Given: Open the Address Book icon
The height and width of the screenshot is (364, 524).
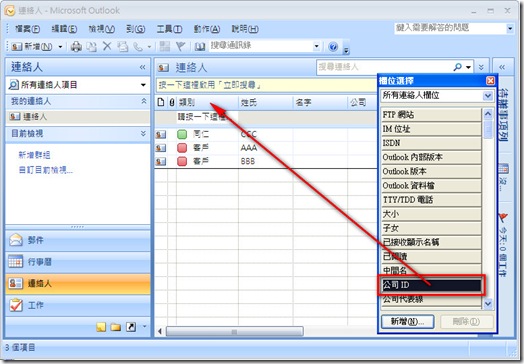Looking at the screenshot, I should (x=200, y=46).
